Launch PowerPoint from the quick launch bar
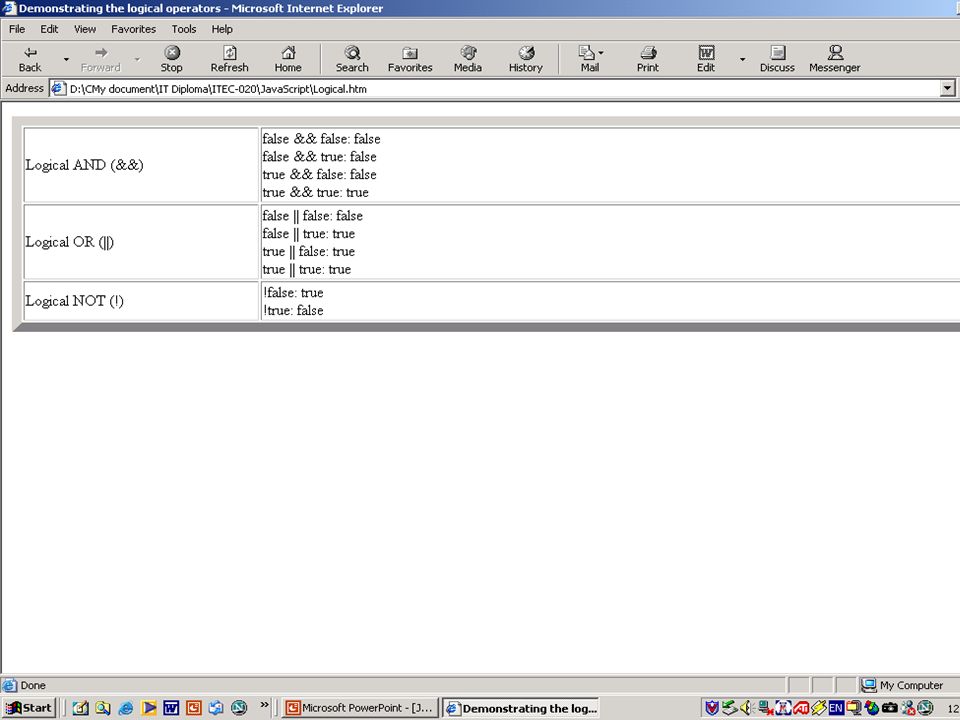 (193, 708)
